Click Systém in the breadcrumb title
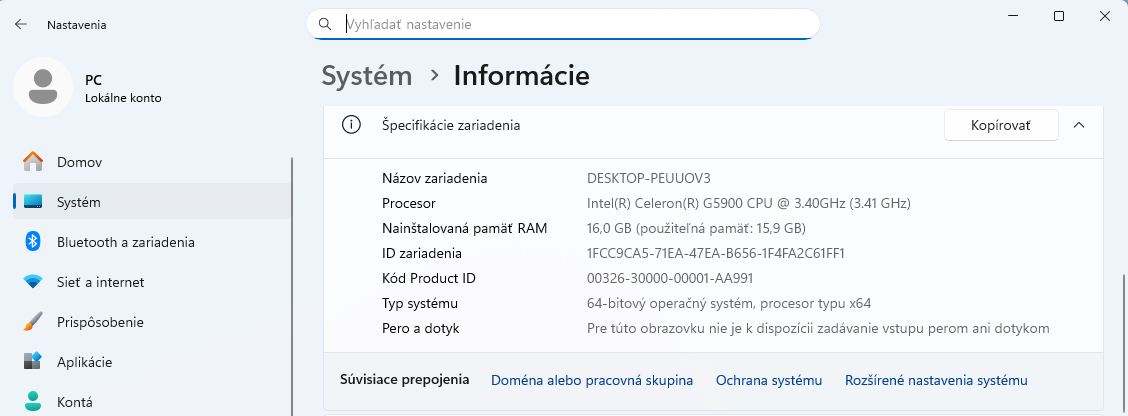The image size is (1128, 416). pos(367,75)
